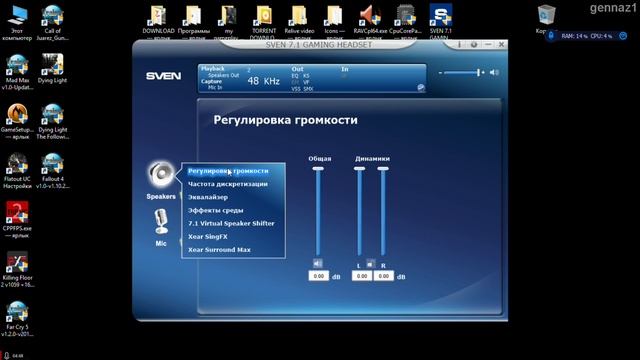
Task: Select the Speakers device icon
Action: (x=161, y=174)
